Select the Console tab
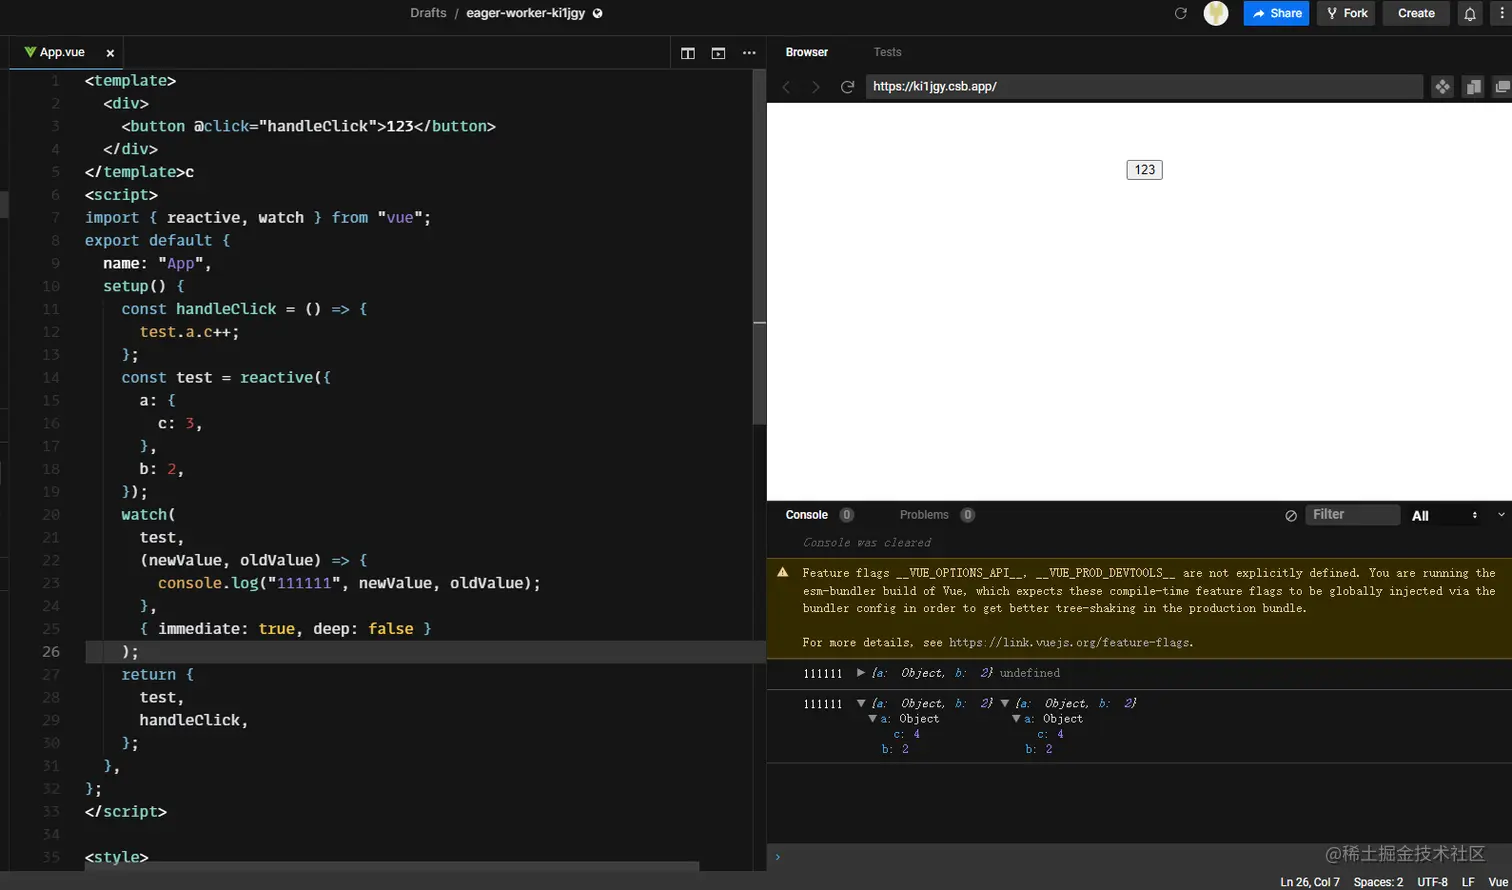The height and width of the screenshot is (890, 1512). click(x=806, y=515)
